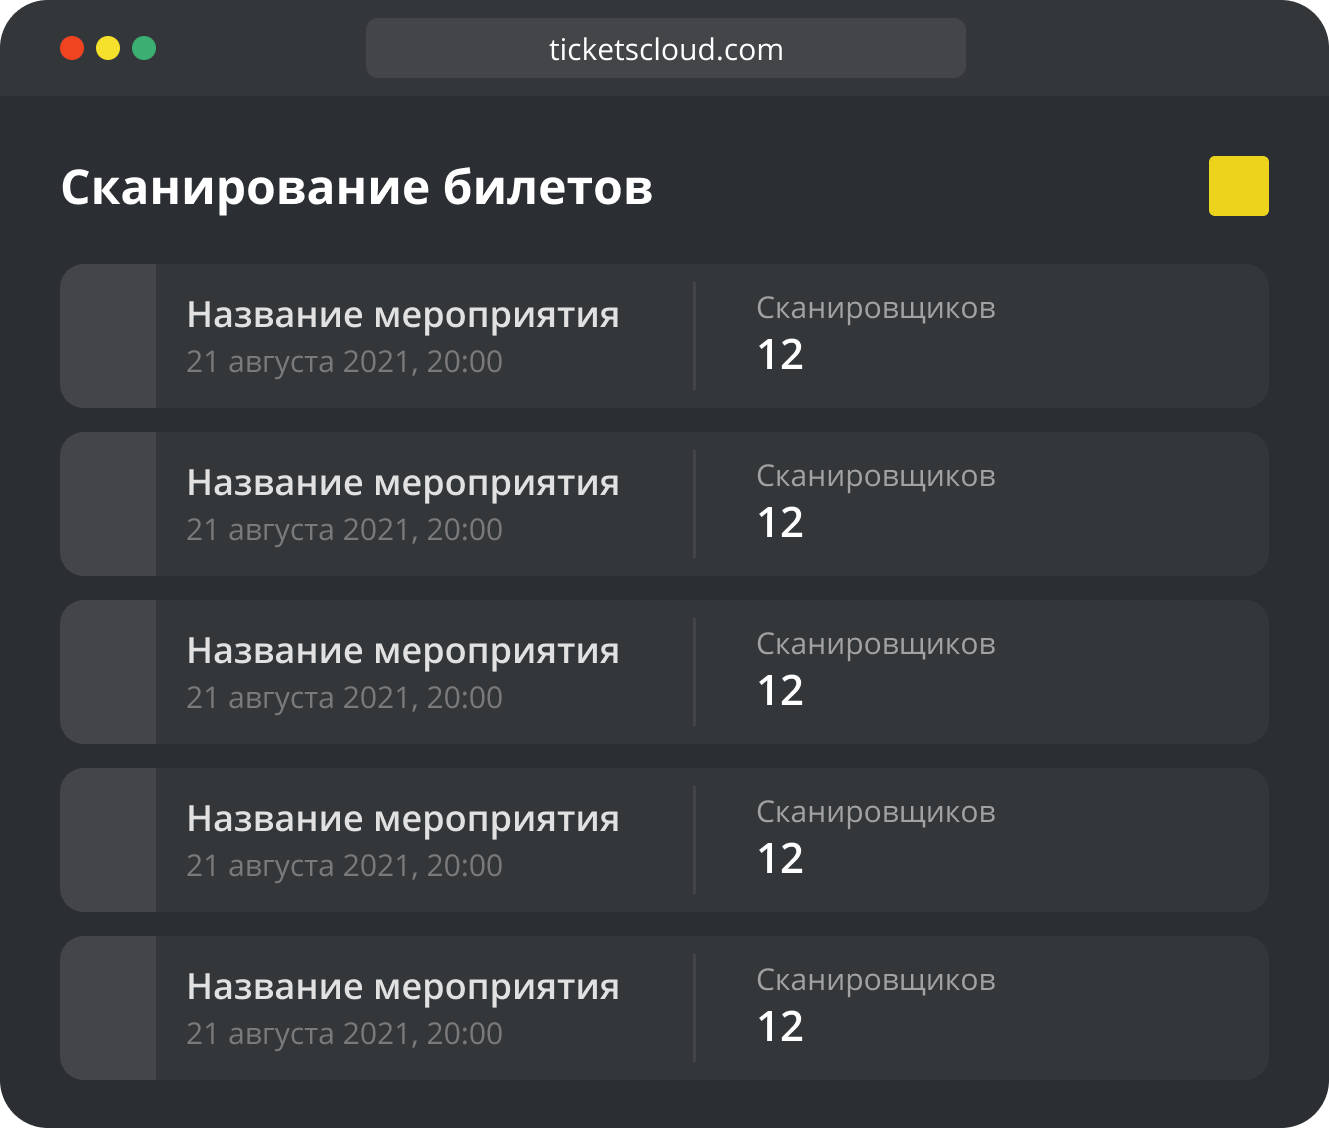This screenshot has height=1128, width=1329.
Task: Open the second event thumbnail
Action: tap(108, 504)
